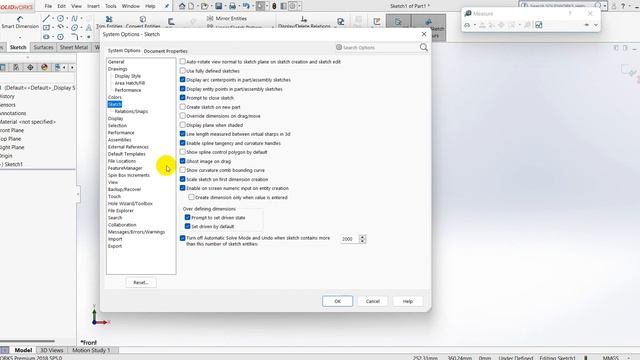Enable Override dimensions on drag/move
Screen dimensions: 640x360
pos(182,116)
